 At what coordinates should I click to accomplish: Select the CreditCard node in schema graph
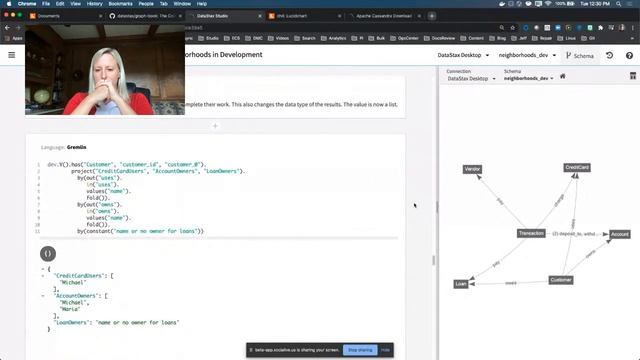[x=577, y=167]
